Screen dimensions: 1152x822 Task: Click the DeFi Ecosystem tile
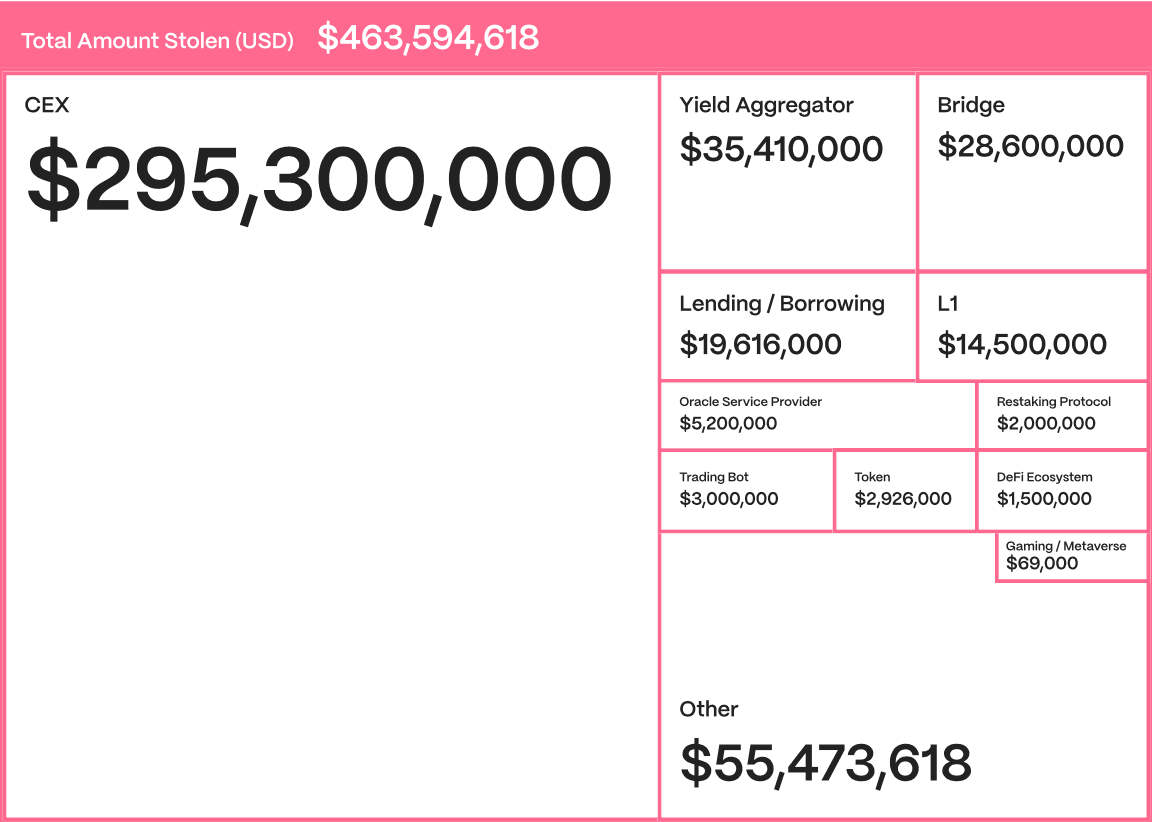coord(1062,491)
